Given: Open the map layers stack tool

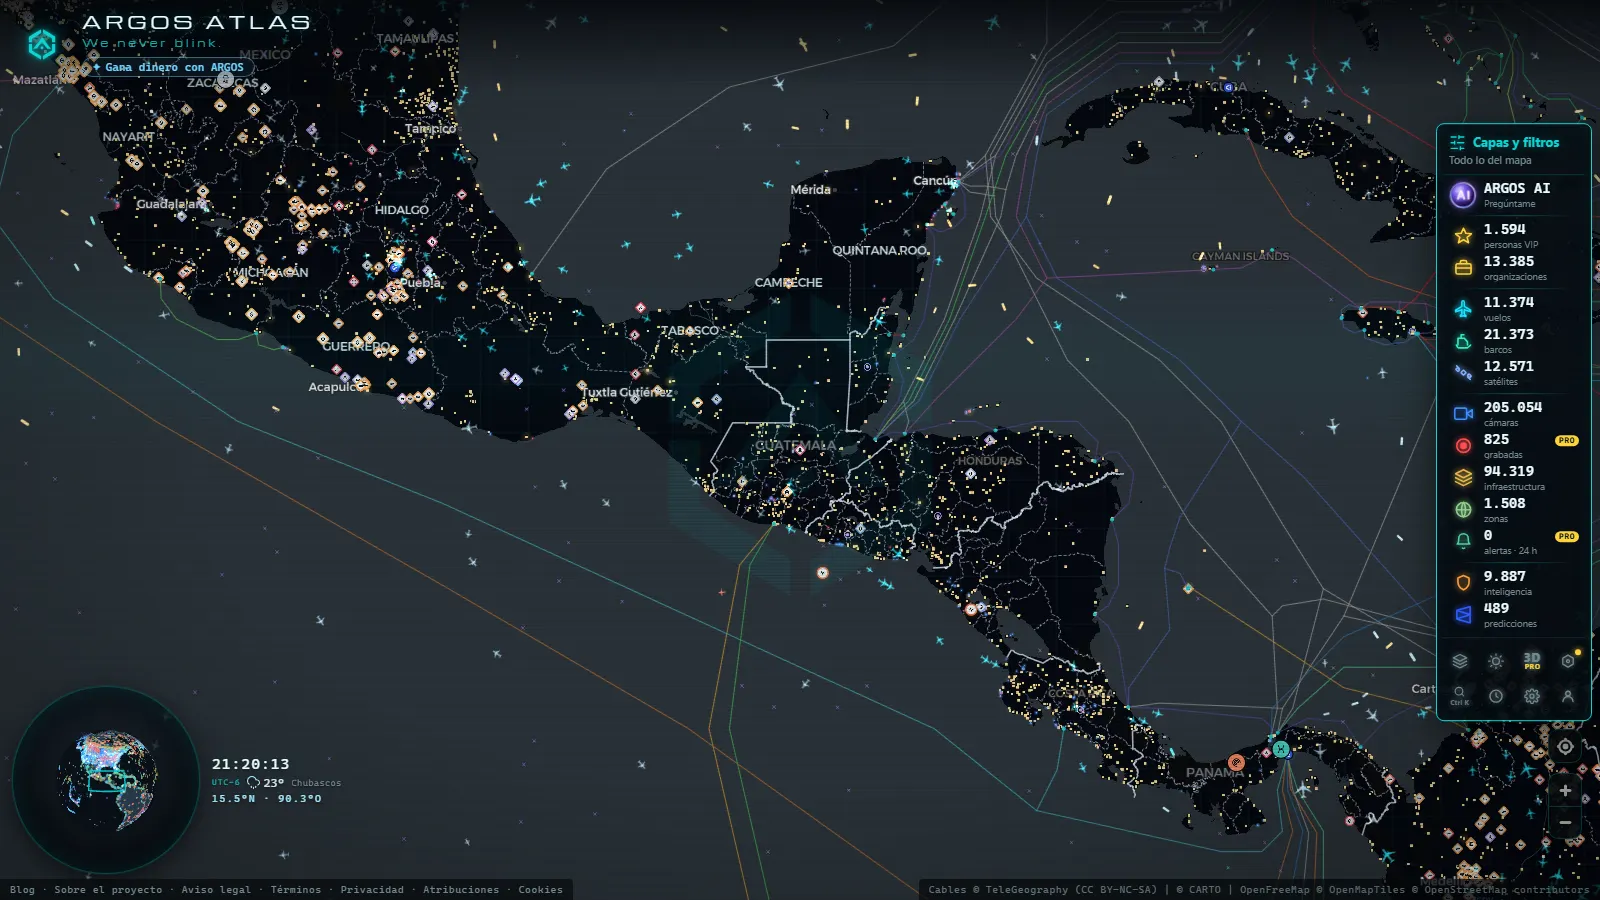Looking at the screenshot, I should tap(1460, 661).
